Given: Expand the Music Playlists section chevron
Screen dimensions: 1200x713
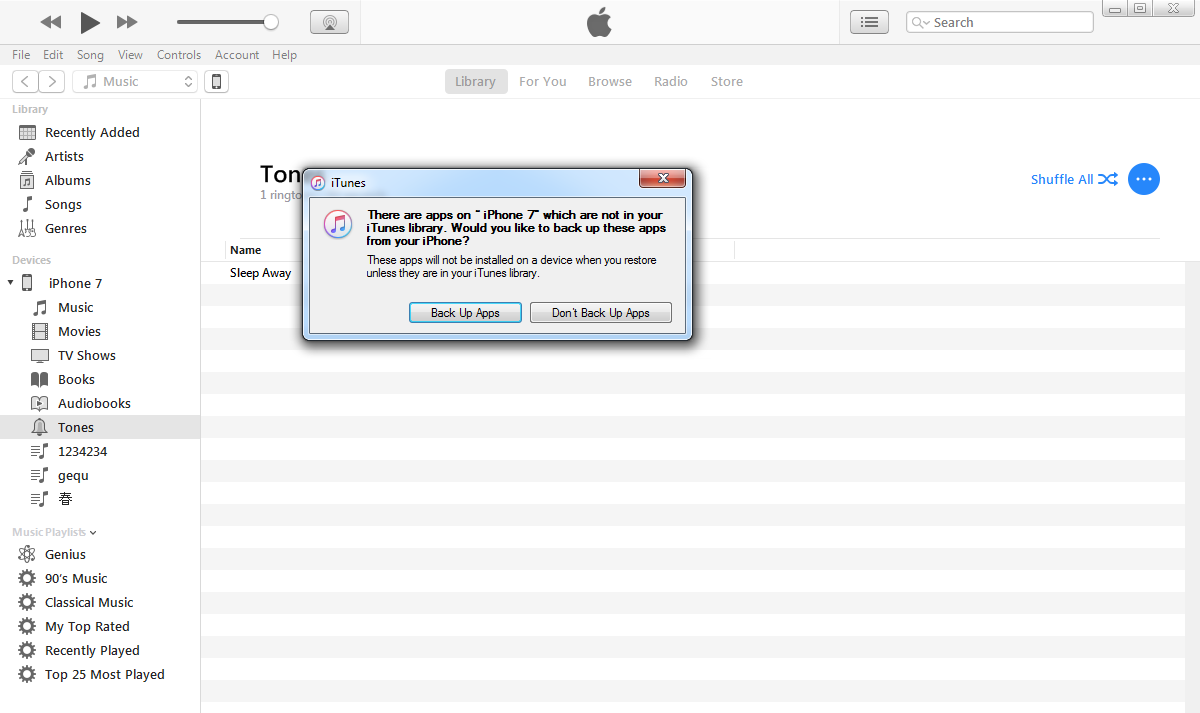Looking at the screenshot, I should point(93,533).
